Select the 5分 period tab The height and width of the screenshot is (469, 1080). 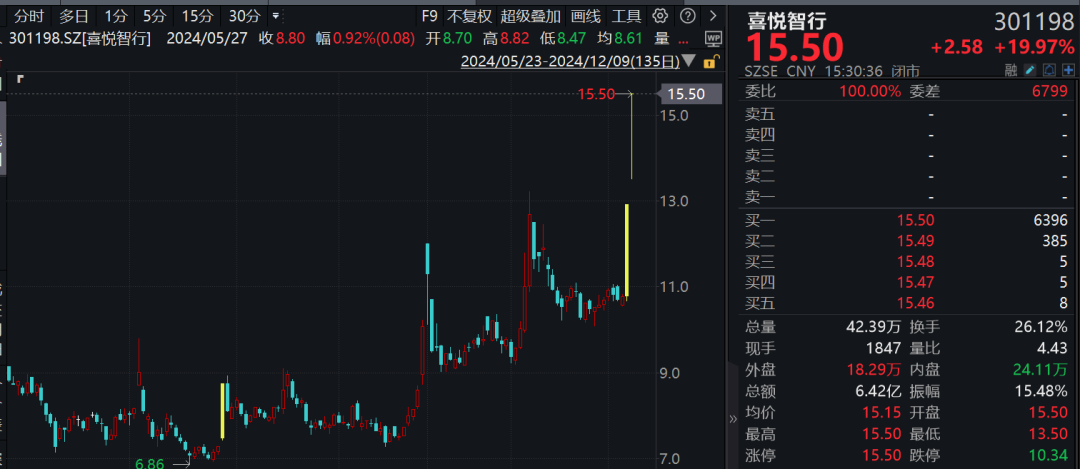[x=154, y=15]
